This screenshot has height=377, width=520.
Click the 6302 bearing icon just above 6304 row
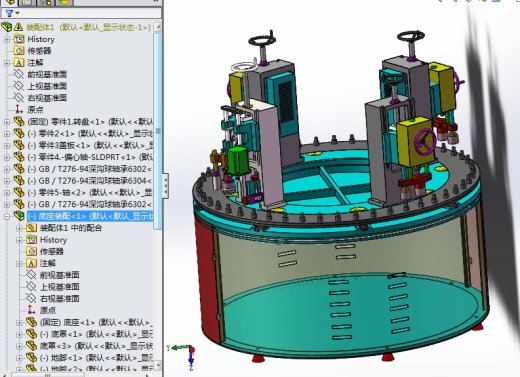tap(19, 169)
